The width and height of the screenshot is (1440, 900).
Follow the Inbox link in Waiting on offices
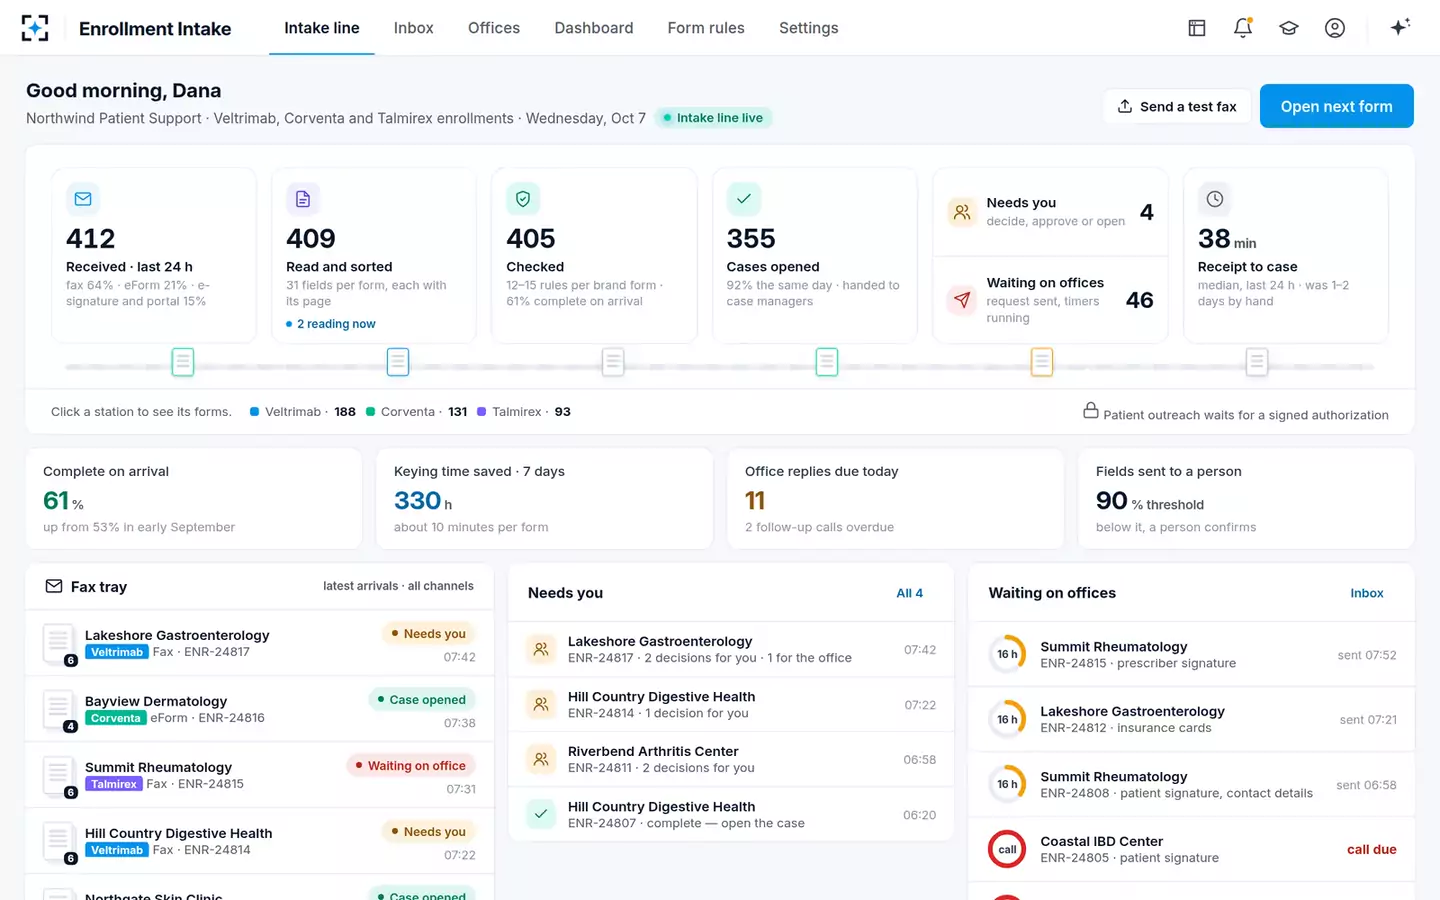pos(1367,593)
